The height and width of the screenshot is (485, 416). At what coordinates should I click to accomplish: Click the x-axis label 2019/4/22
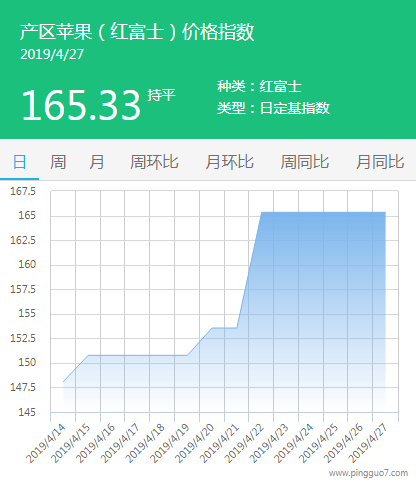[244, 443]
